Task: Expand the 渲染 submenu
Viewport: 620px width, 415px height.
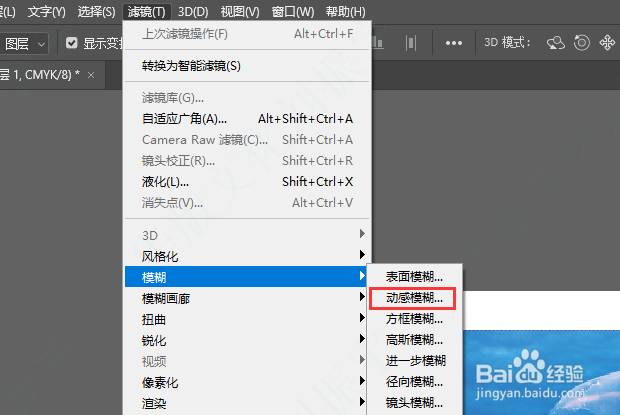Action: point(246,403)
